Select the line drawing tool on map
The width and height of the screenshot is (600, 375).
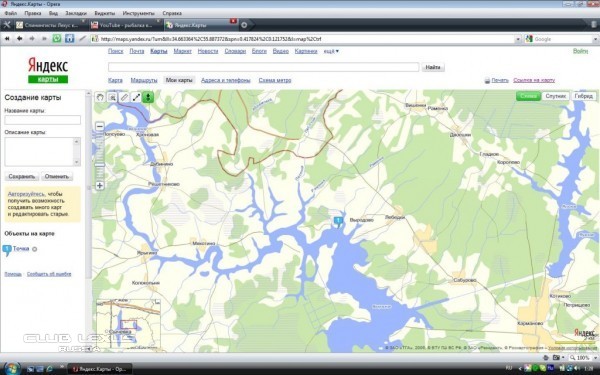click(136, 97)
